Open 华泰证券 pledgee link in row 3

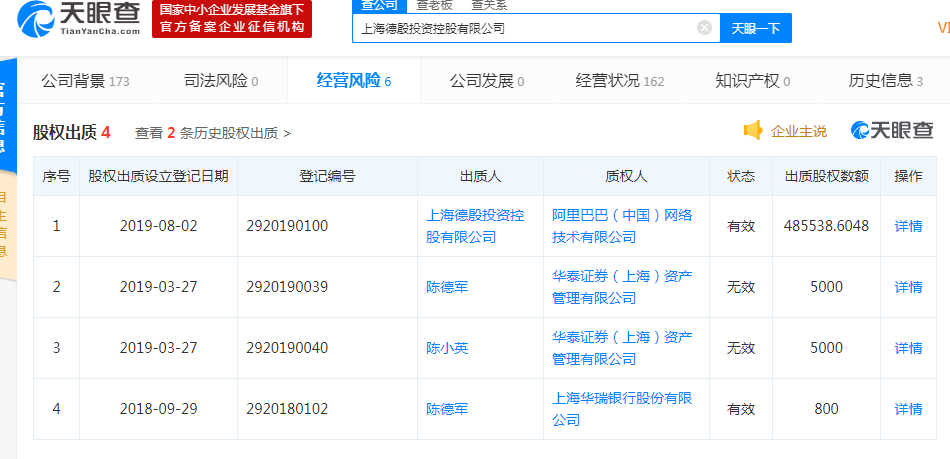coord(622,348)
